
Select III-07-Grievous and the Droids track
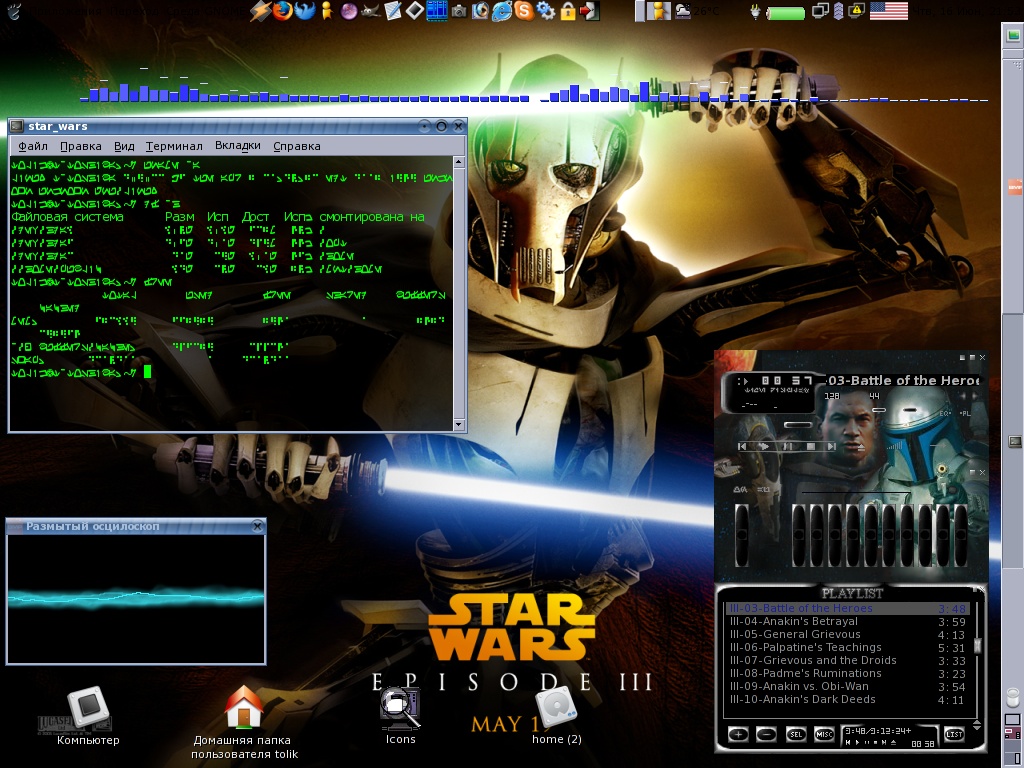(x=847, y=661)
